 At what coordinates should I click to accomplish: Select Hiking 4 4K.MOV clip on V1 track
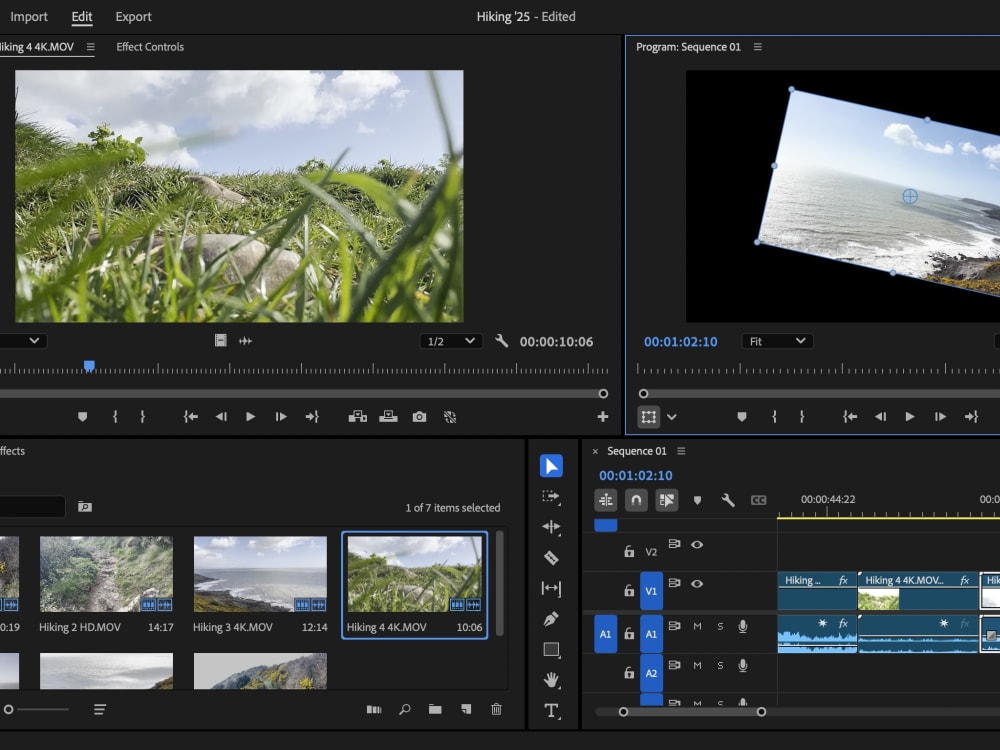pyautogui.click(x=918, y=591)
